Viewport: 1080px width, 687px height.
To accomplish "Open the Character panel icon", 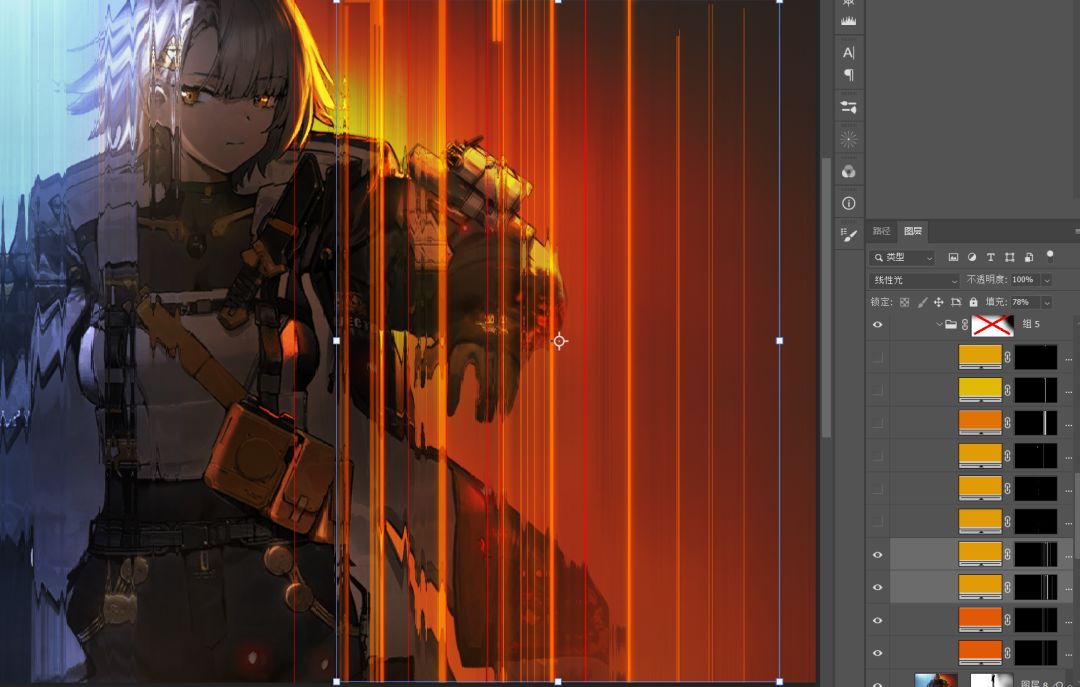I will pos(849,52).
